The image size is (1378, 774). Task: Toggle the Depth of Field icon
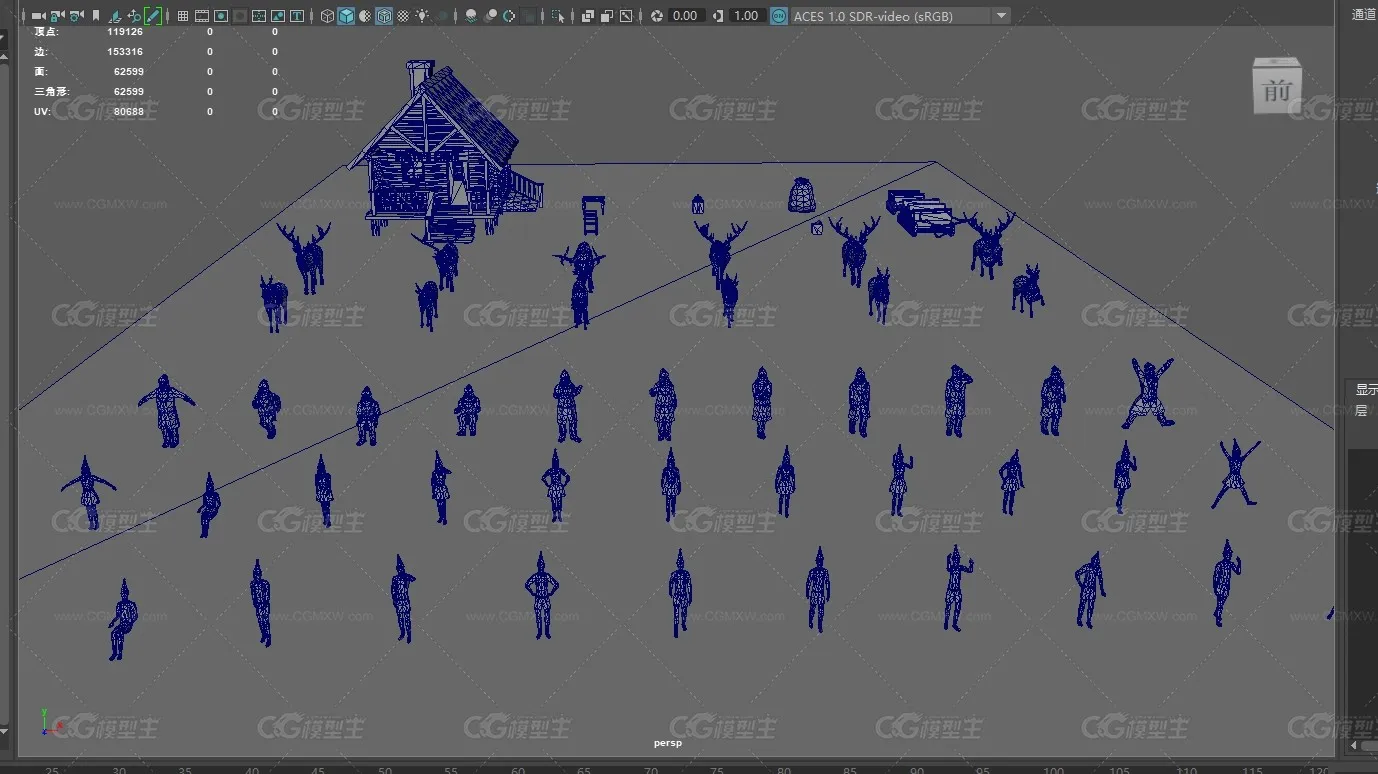tap(528, 16)
